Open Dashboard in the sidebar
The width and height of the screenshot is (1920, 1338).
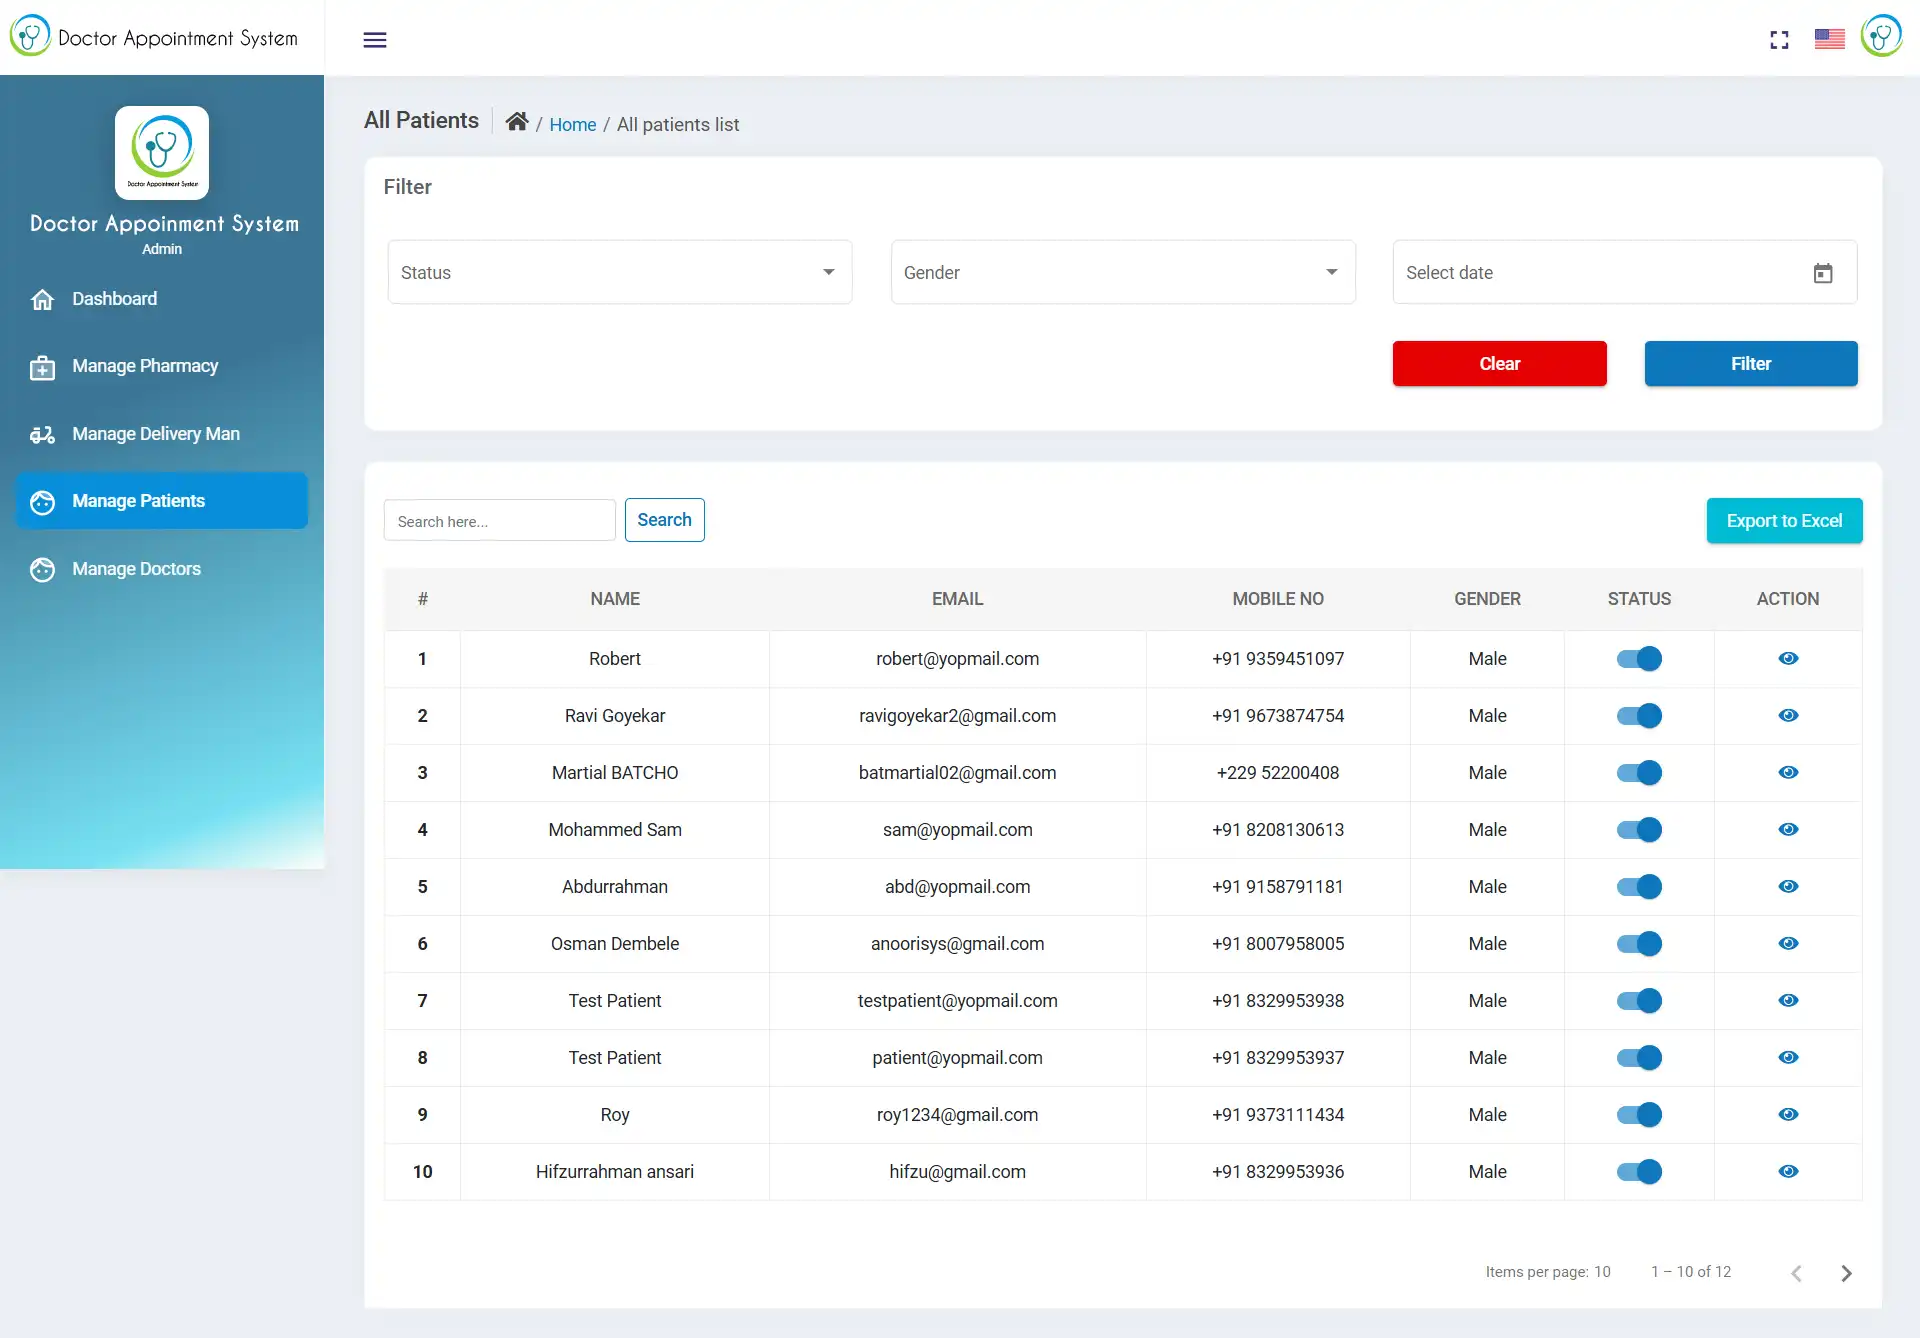162,298
